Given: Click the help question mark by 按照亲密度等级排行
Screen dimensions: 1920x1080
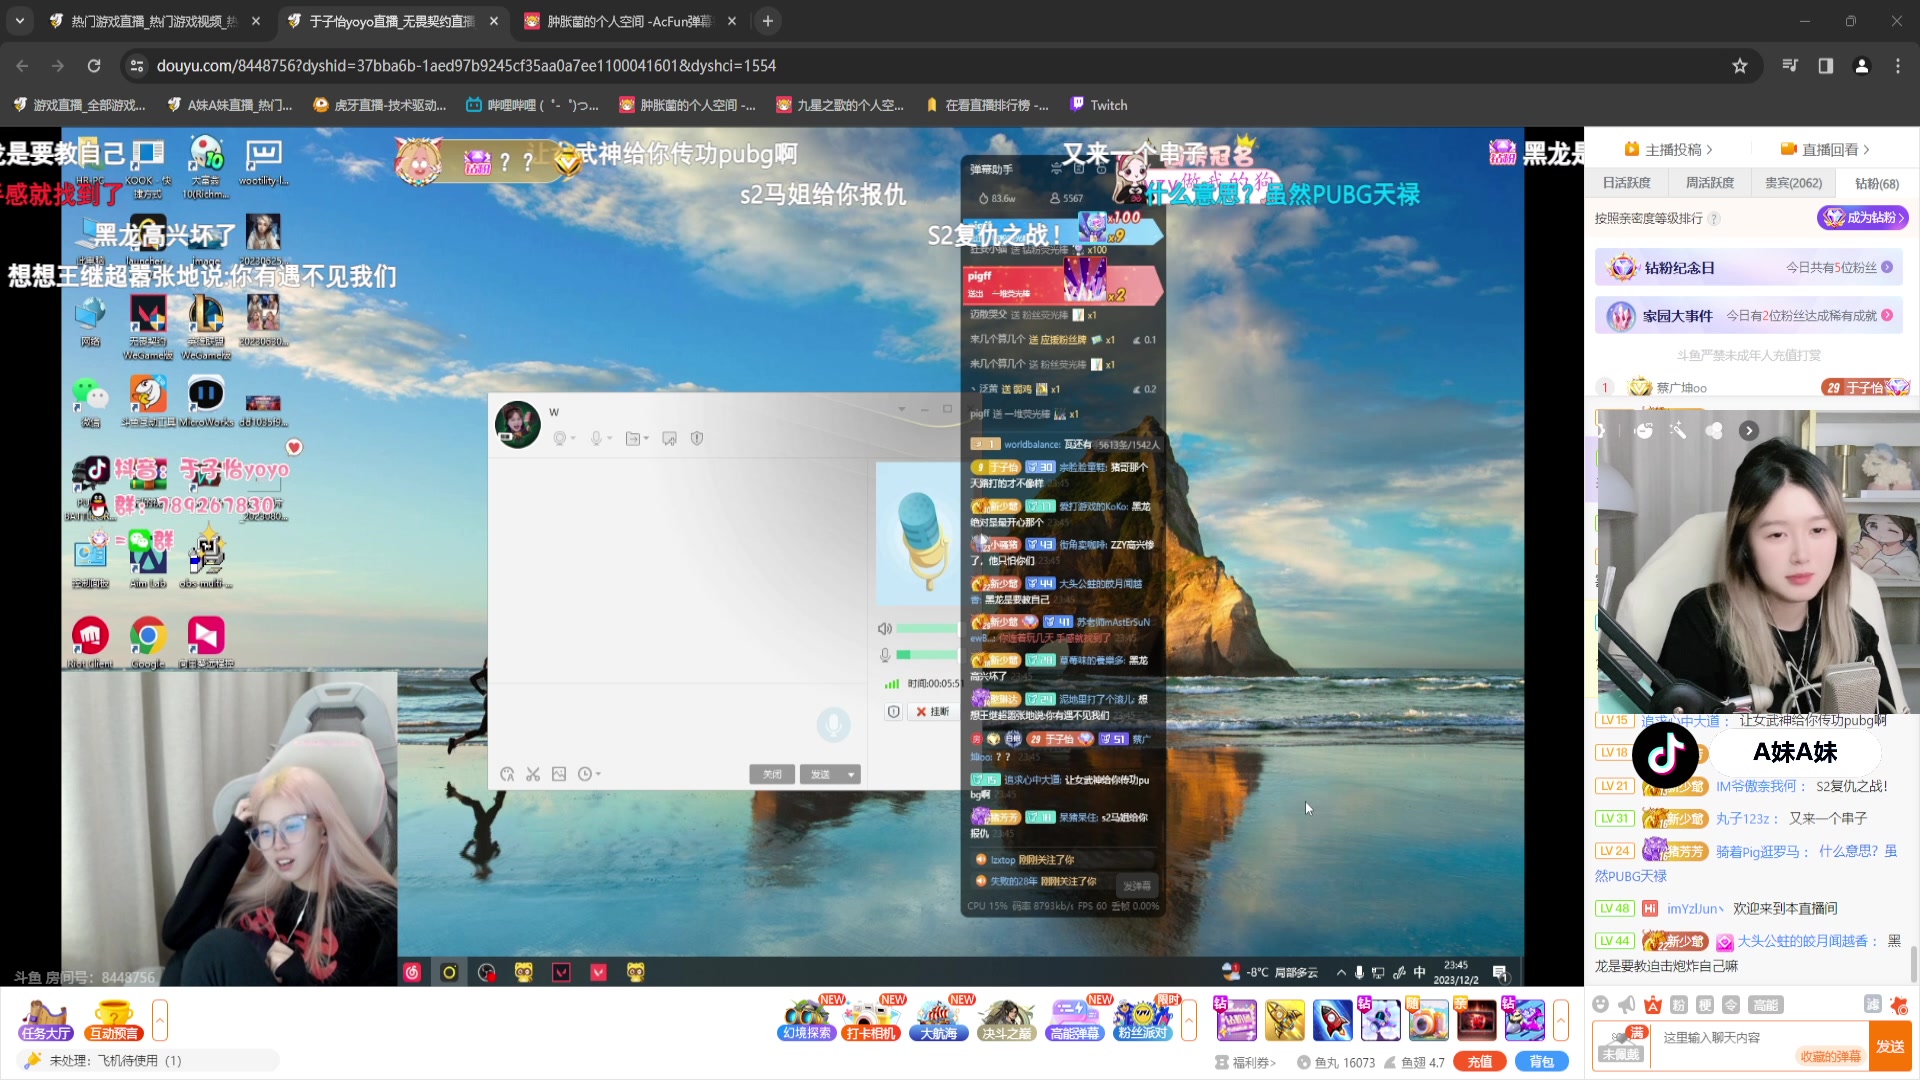Looking at the screenshot, I should coord(1714,219).
